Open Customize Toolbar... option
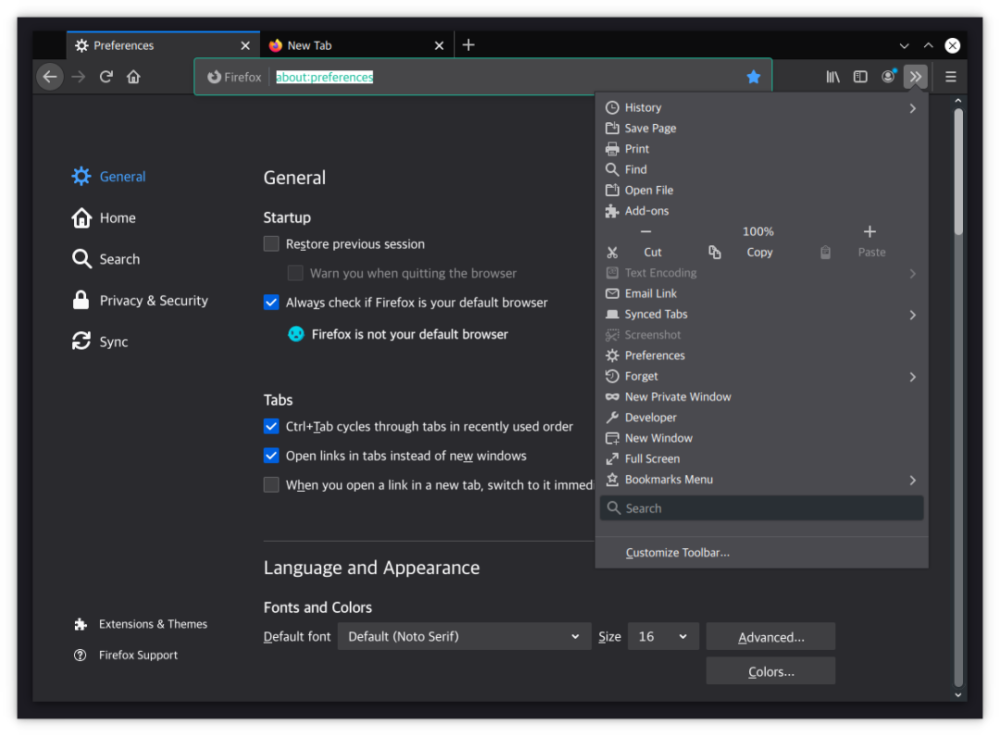Screen dimensions: 1000x736 pos(677,553)
